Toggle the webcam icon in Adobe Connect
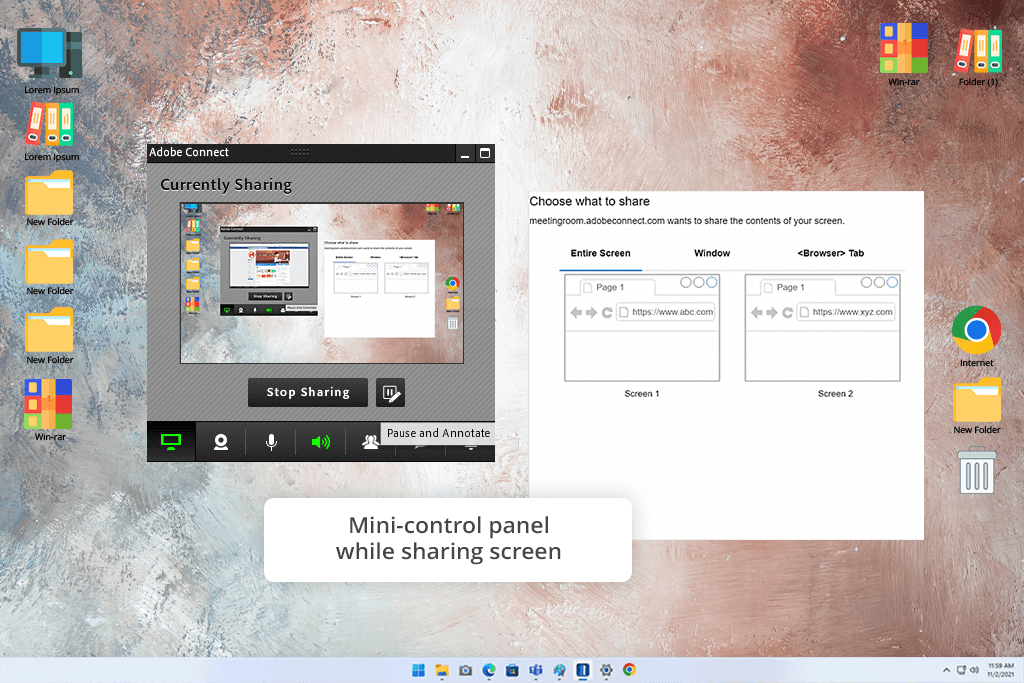 pyautogui.click(x=221, y=442)
